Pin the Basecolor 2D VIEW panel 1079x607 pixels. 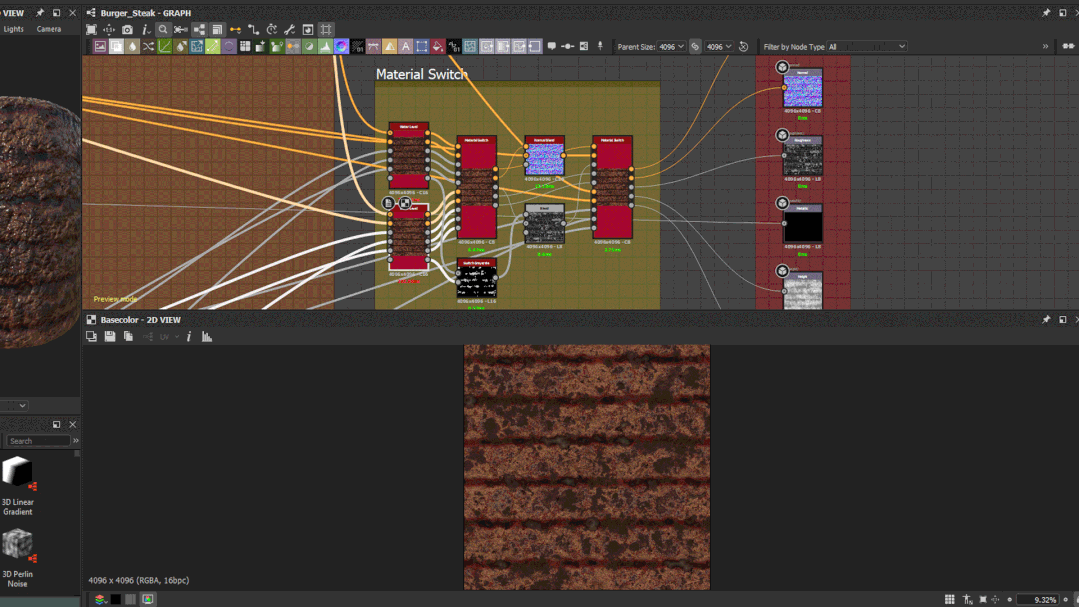coord(1046,319)
